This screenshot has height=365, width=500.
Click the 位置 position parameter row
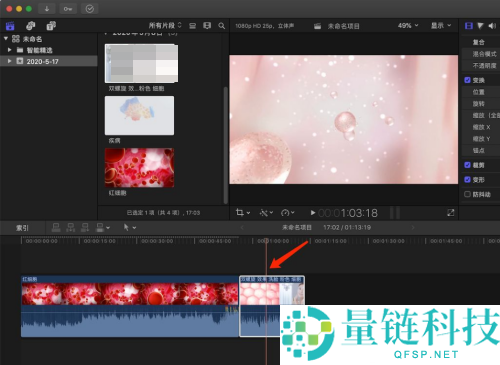[481, 92]
